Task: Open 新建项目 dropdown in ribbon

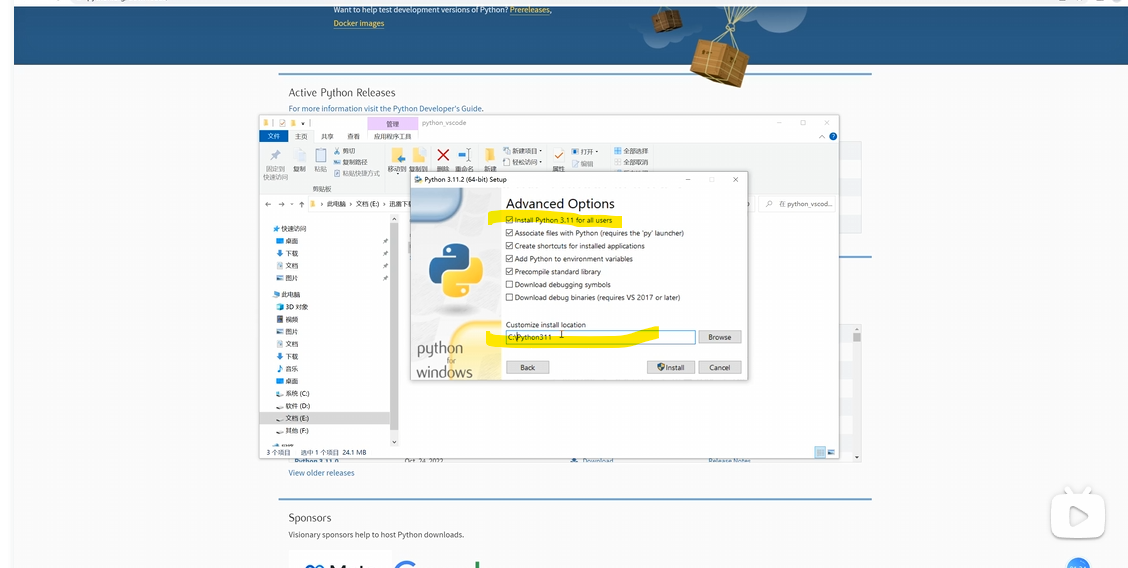Action: click(522, 151)
